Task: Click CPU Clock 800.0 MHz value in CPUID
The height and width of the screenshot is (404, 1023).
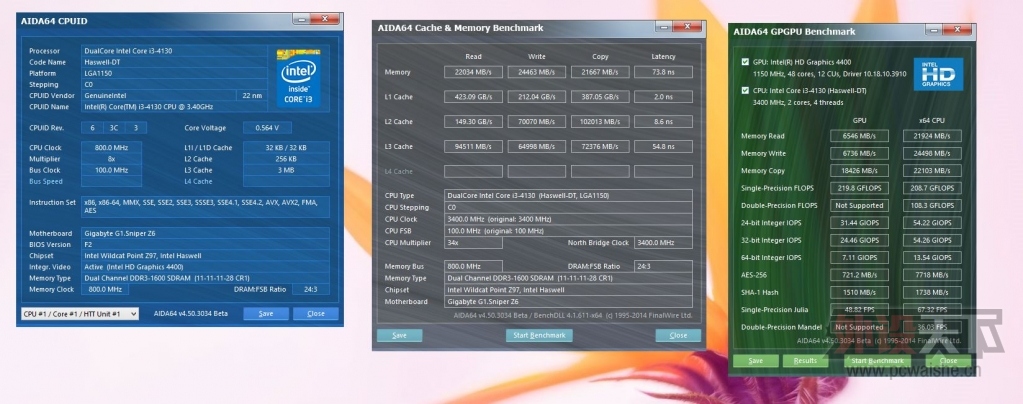Action: [x=111, y=148]
